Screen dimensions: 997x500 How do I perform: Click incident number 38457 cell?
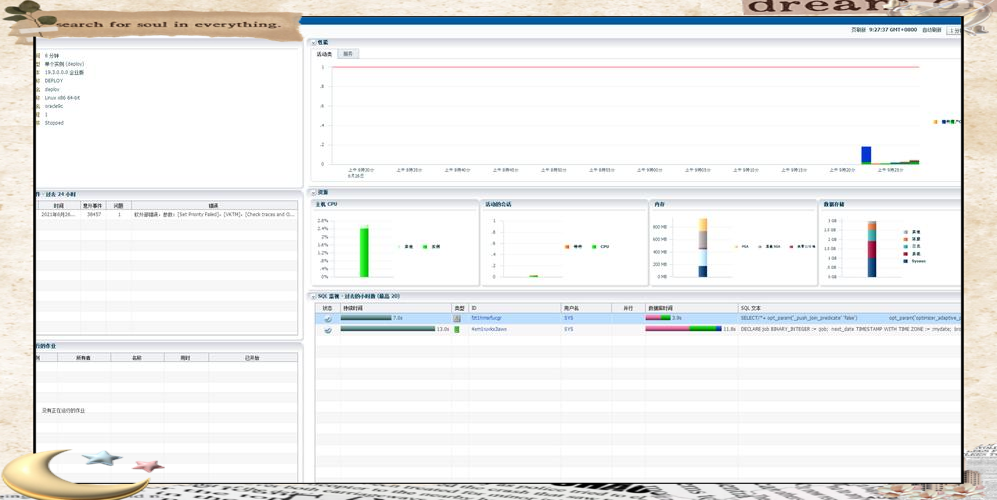coord(93,215)
